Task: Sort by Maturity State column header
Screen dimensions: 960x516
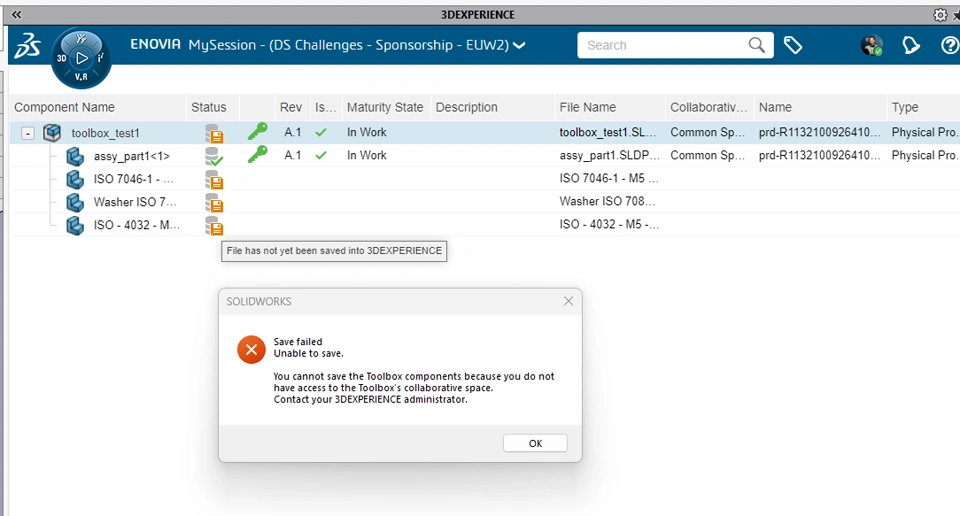Action: [385, 107]
